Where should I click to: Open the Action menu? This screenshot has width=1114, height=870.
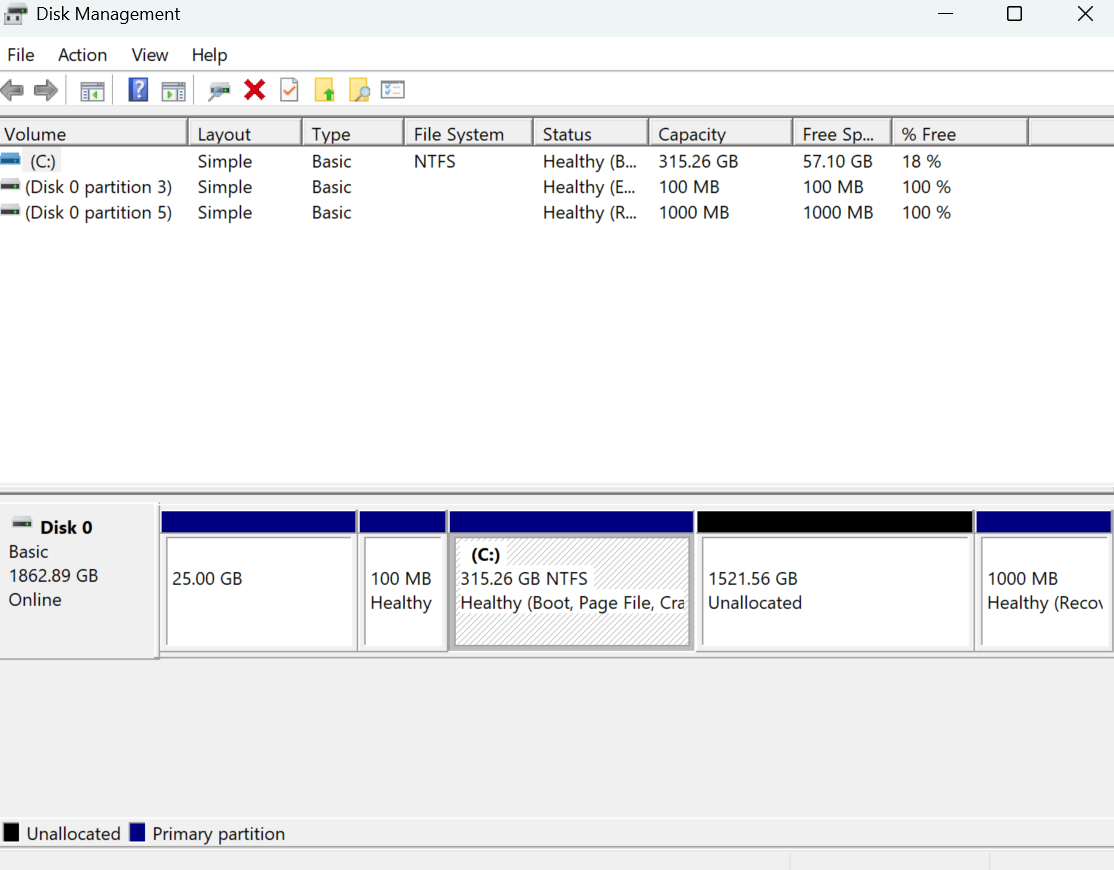tap(82, 55)
